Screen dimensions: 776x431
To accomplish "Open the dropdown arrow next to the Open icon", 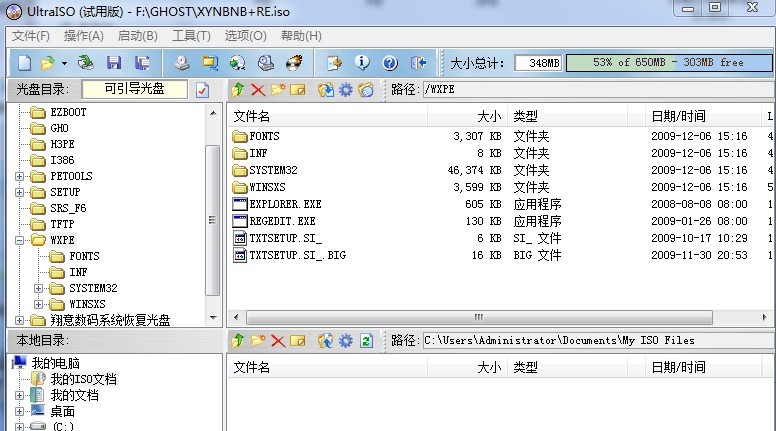I will pos(64,63).
